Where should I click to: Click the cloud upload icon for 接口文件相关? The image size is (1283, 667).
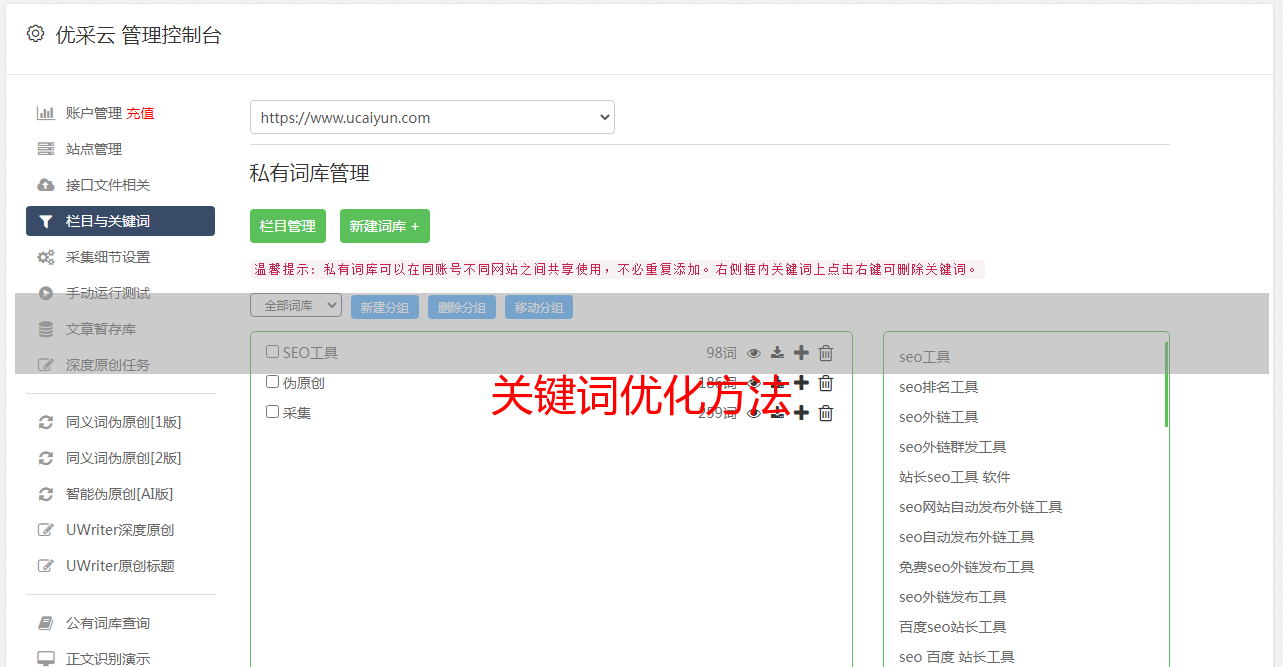(x=46, y=185)
